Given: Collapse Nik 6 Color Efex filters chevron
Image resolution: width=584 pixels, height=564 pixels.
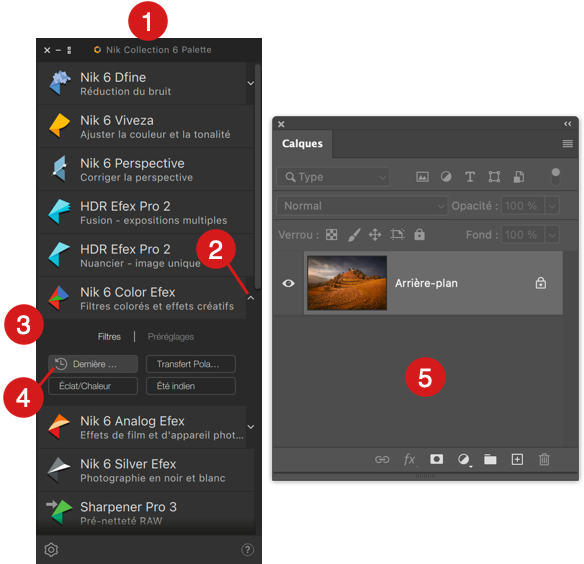Looking at the screenshot, I should (x=251, y=298).
